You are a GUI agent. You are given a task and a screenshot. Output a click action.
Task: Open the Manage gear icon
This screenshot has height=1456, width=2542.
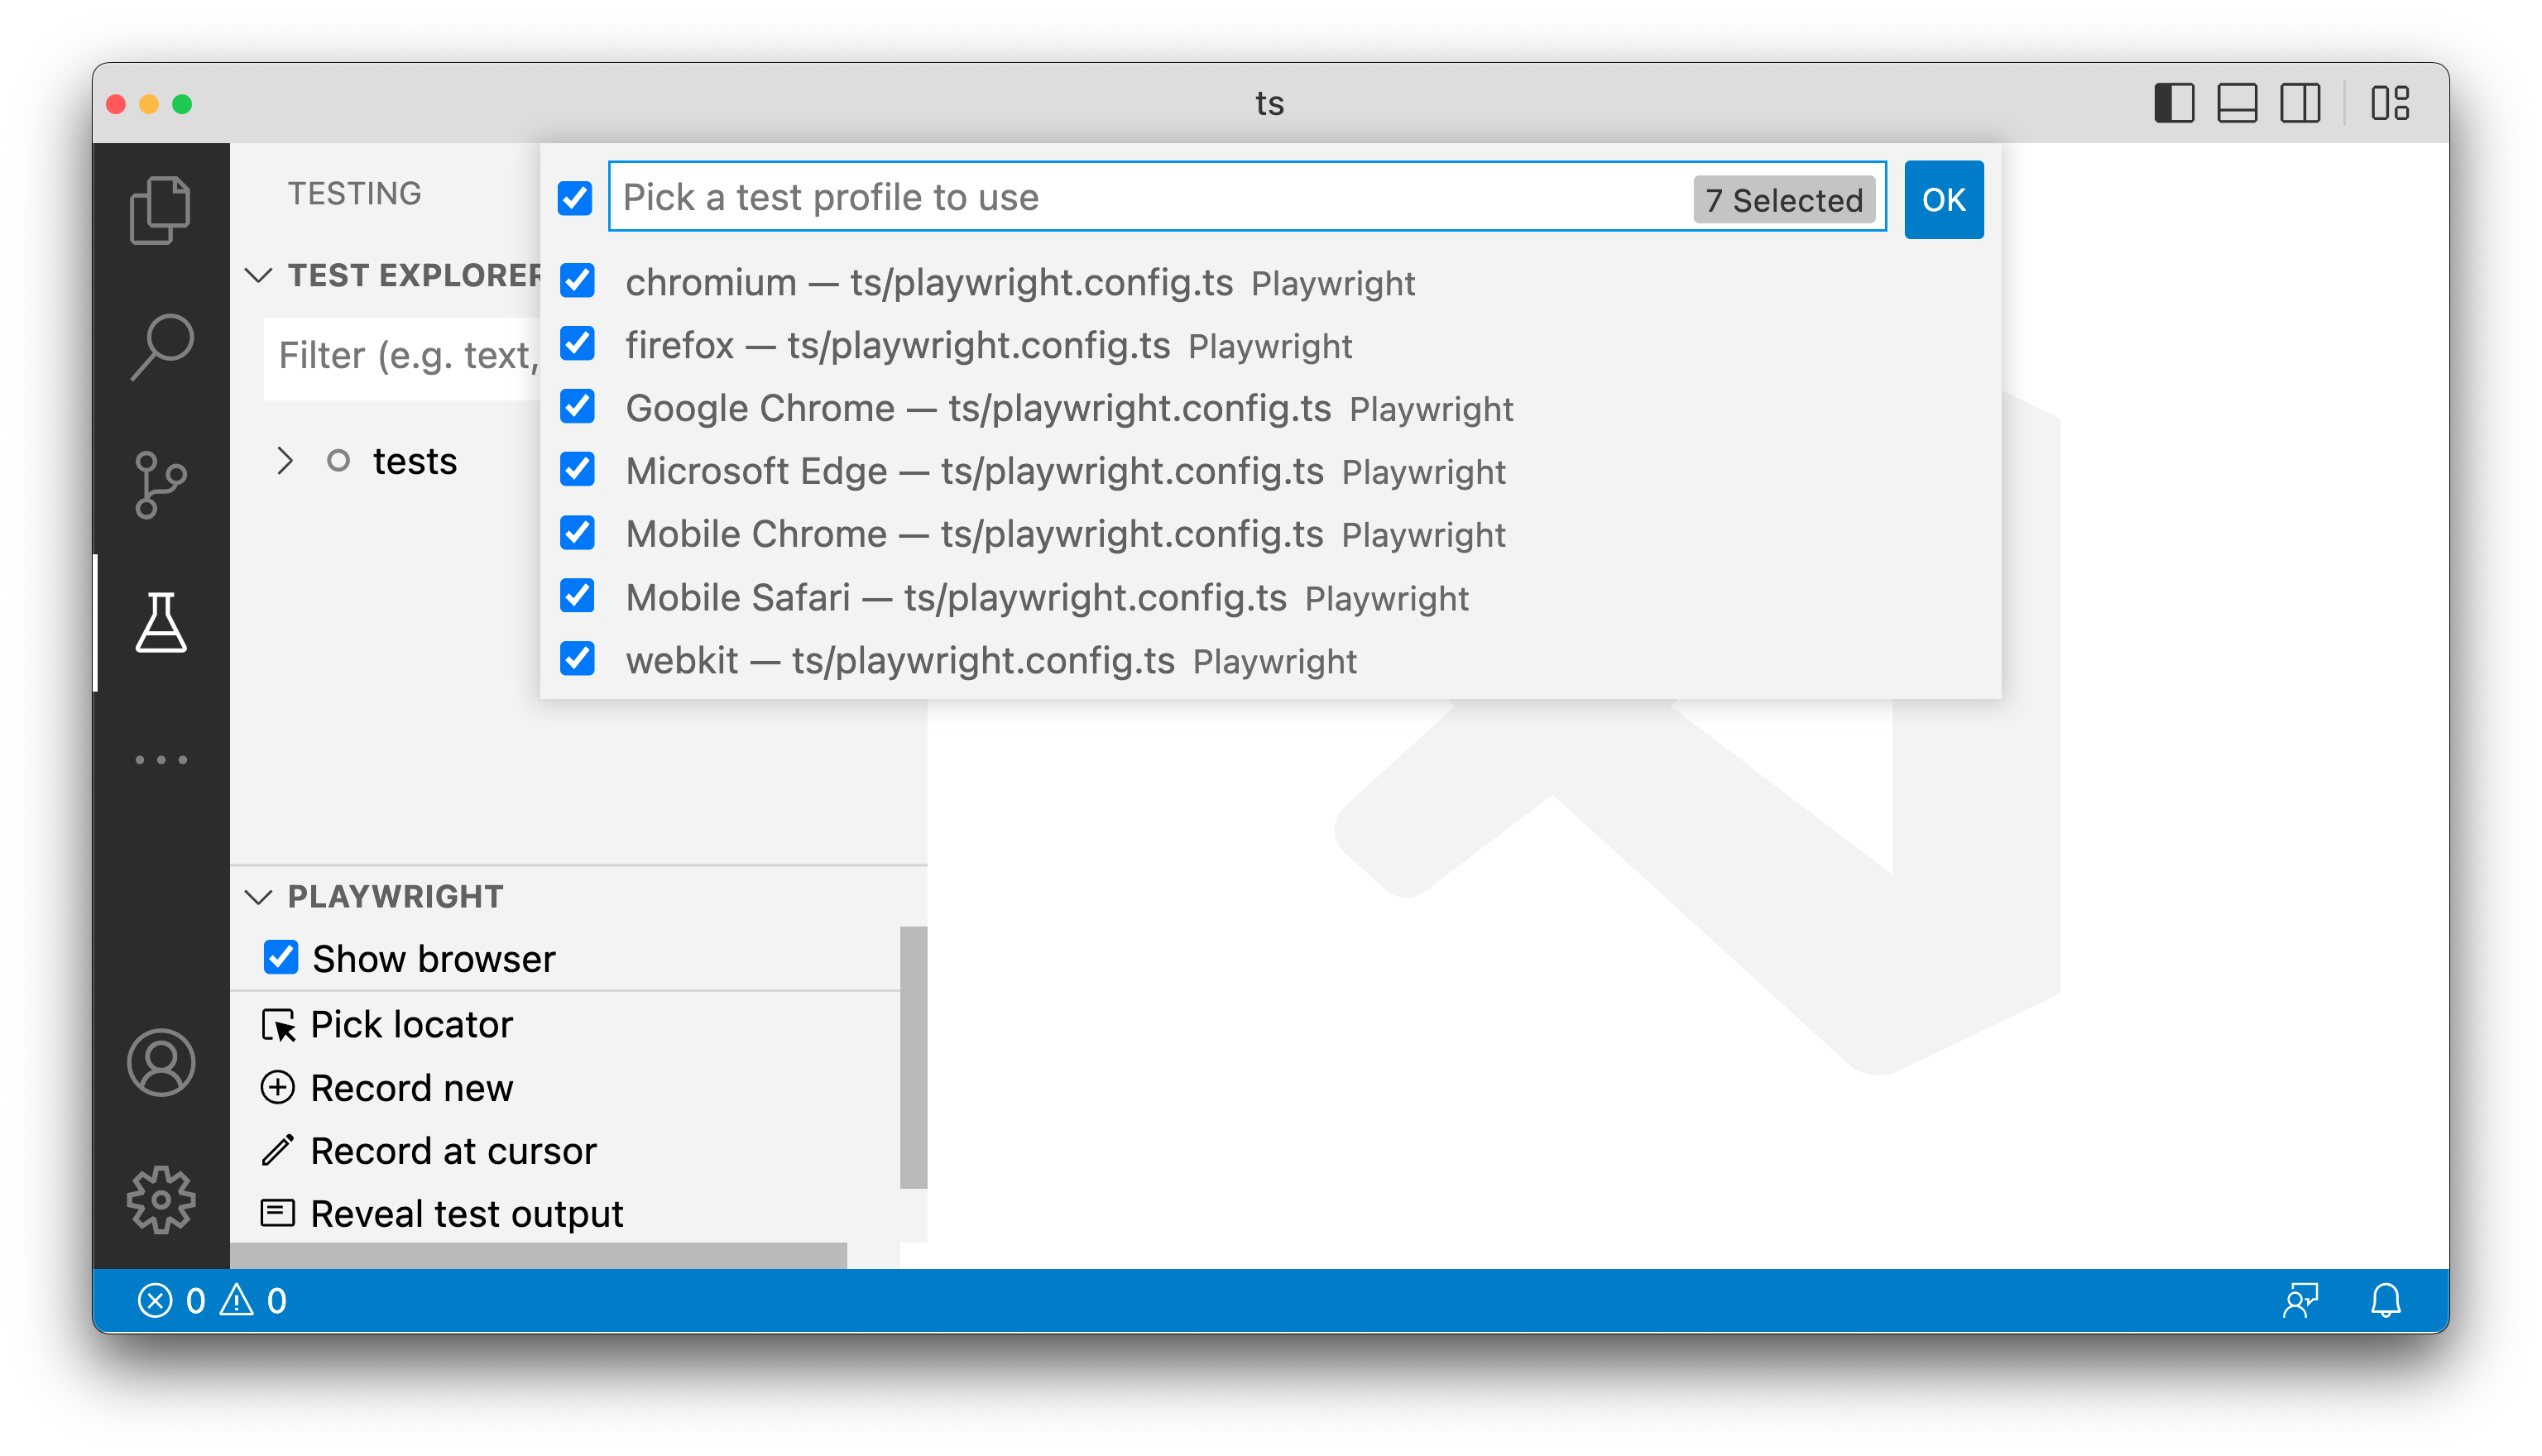(160, 1198)
